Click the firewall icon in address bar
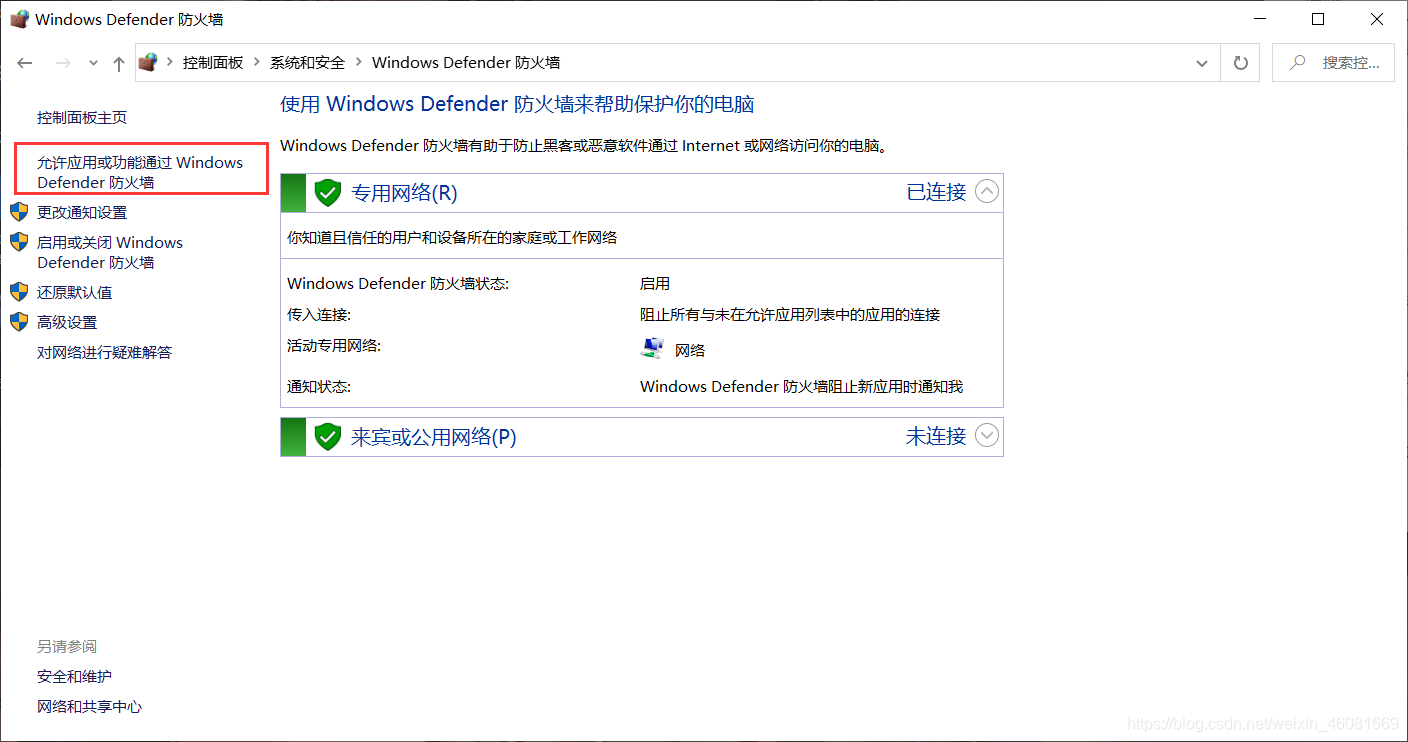The height and width of the screenshot is (742, 1408). coord(149,62)
